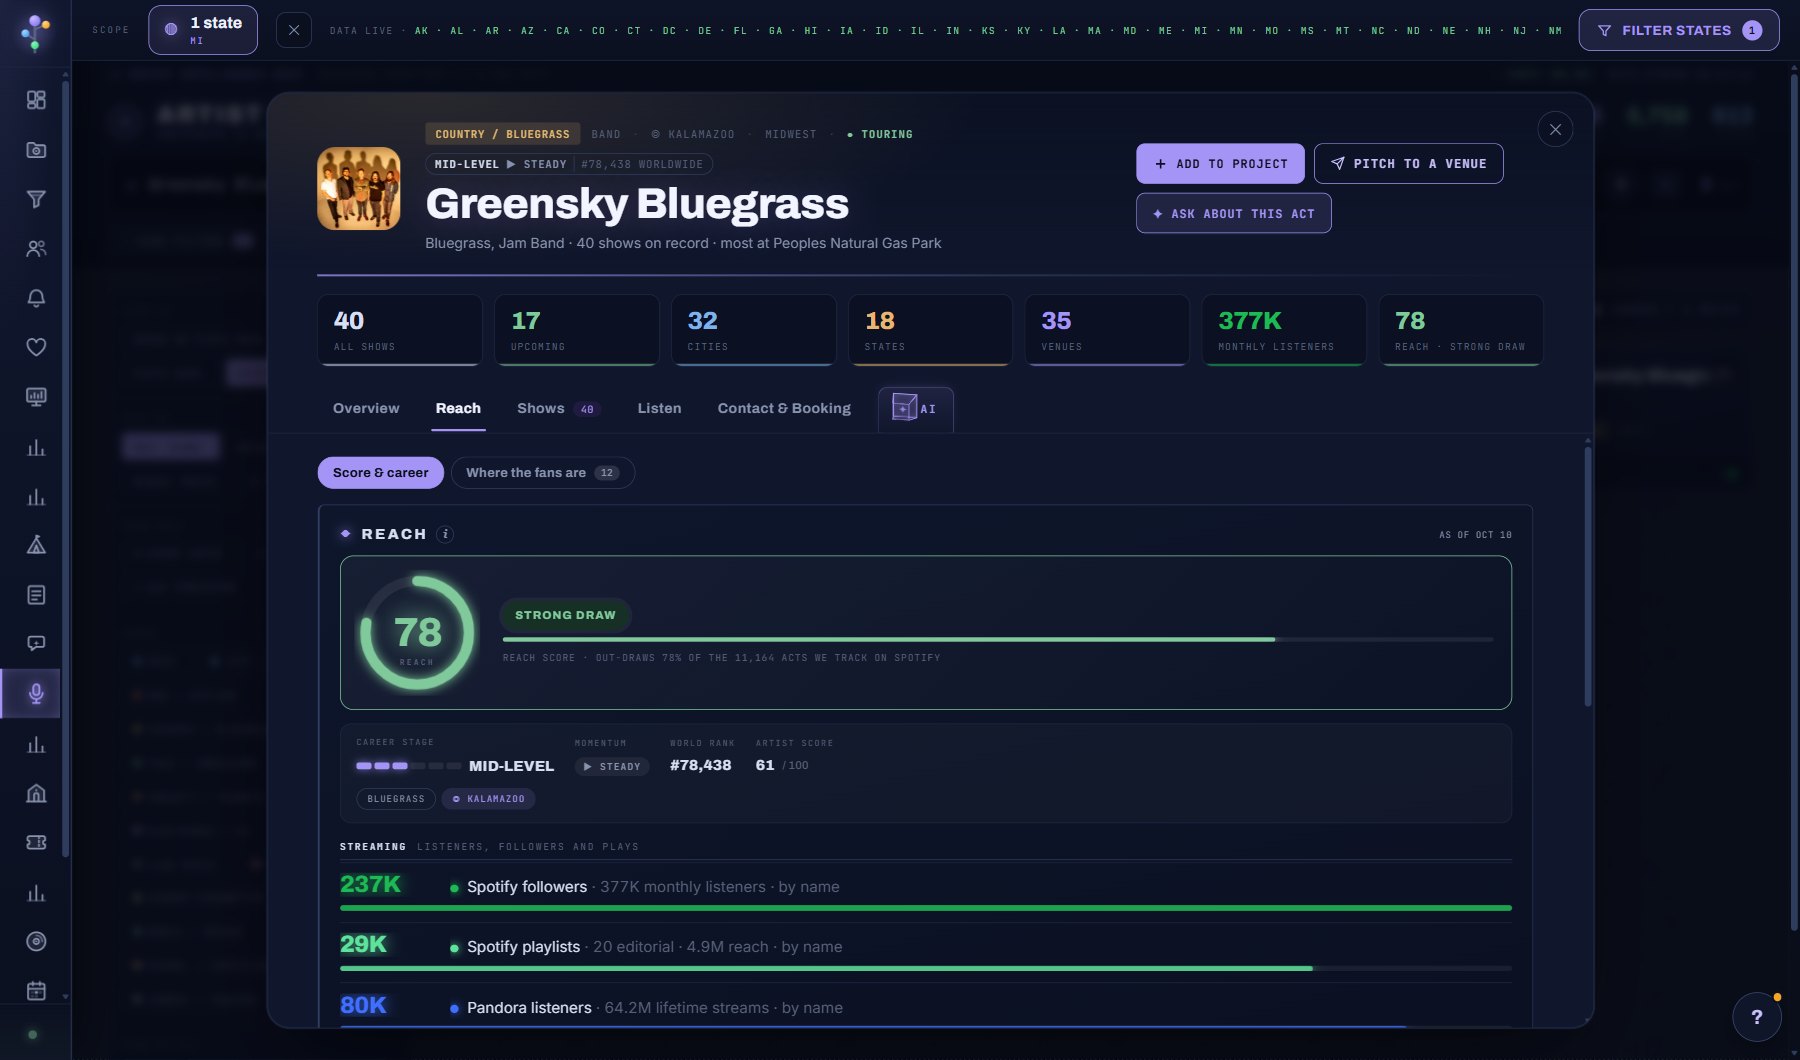Click the tent icon in the sidebar
The image size is (1800, 1060).
pos(36,545)
